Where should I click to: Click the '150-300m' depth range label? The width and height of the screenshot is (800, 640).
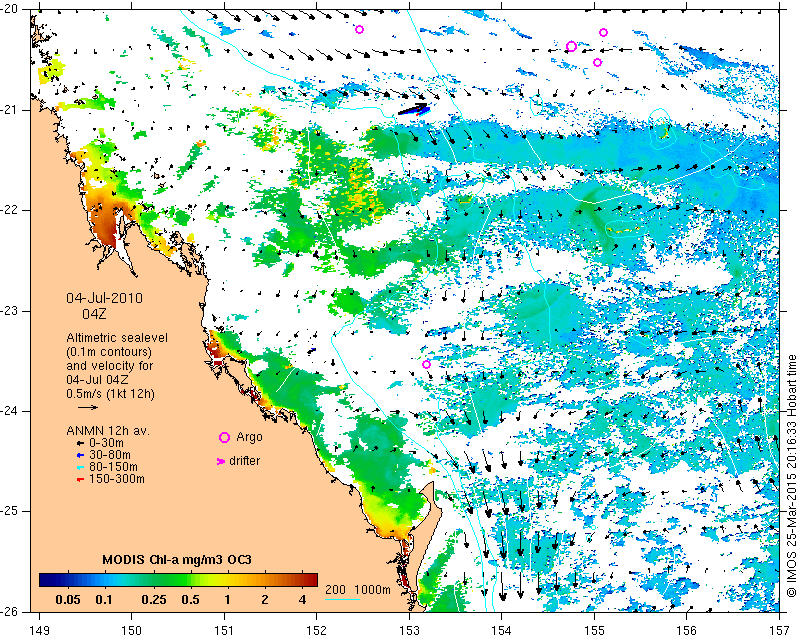coord(116,479)
